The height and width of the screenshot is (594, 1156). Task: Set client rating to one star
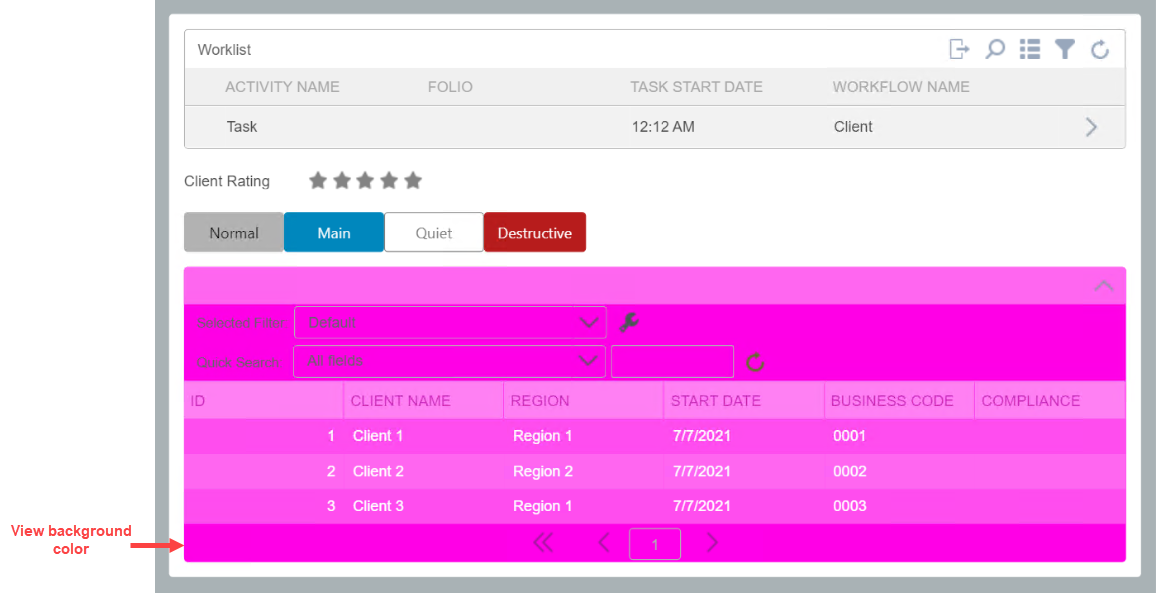[318, 181]
